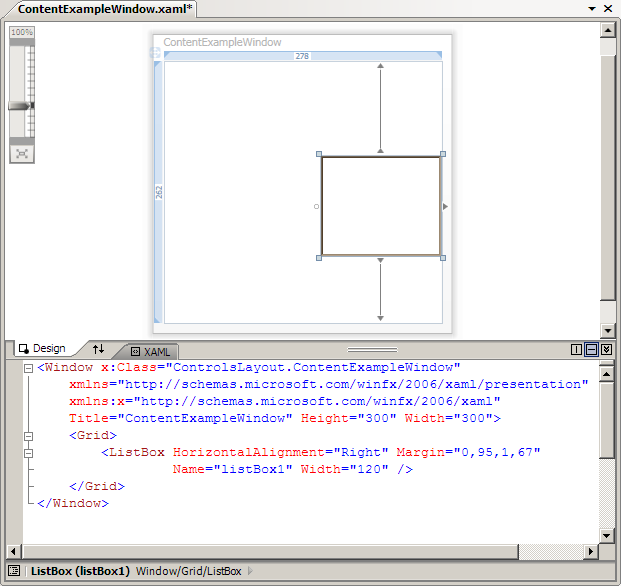Click the grid move handle icon
621x586 pixels.
pos(155,52)
